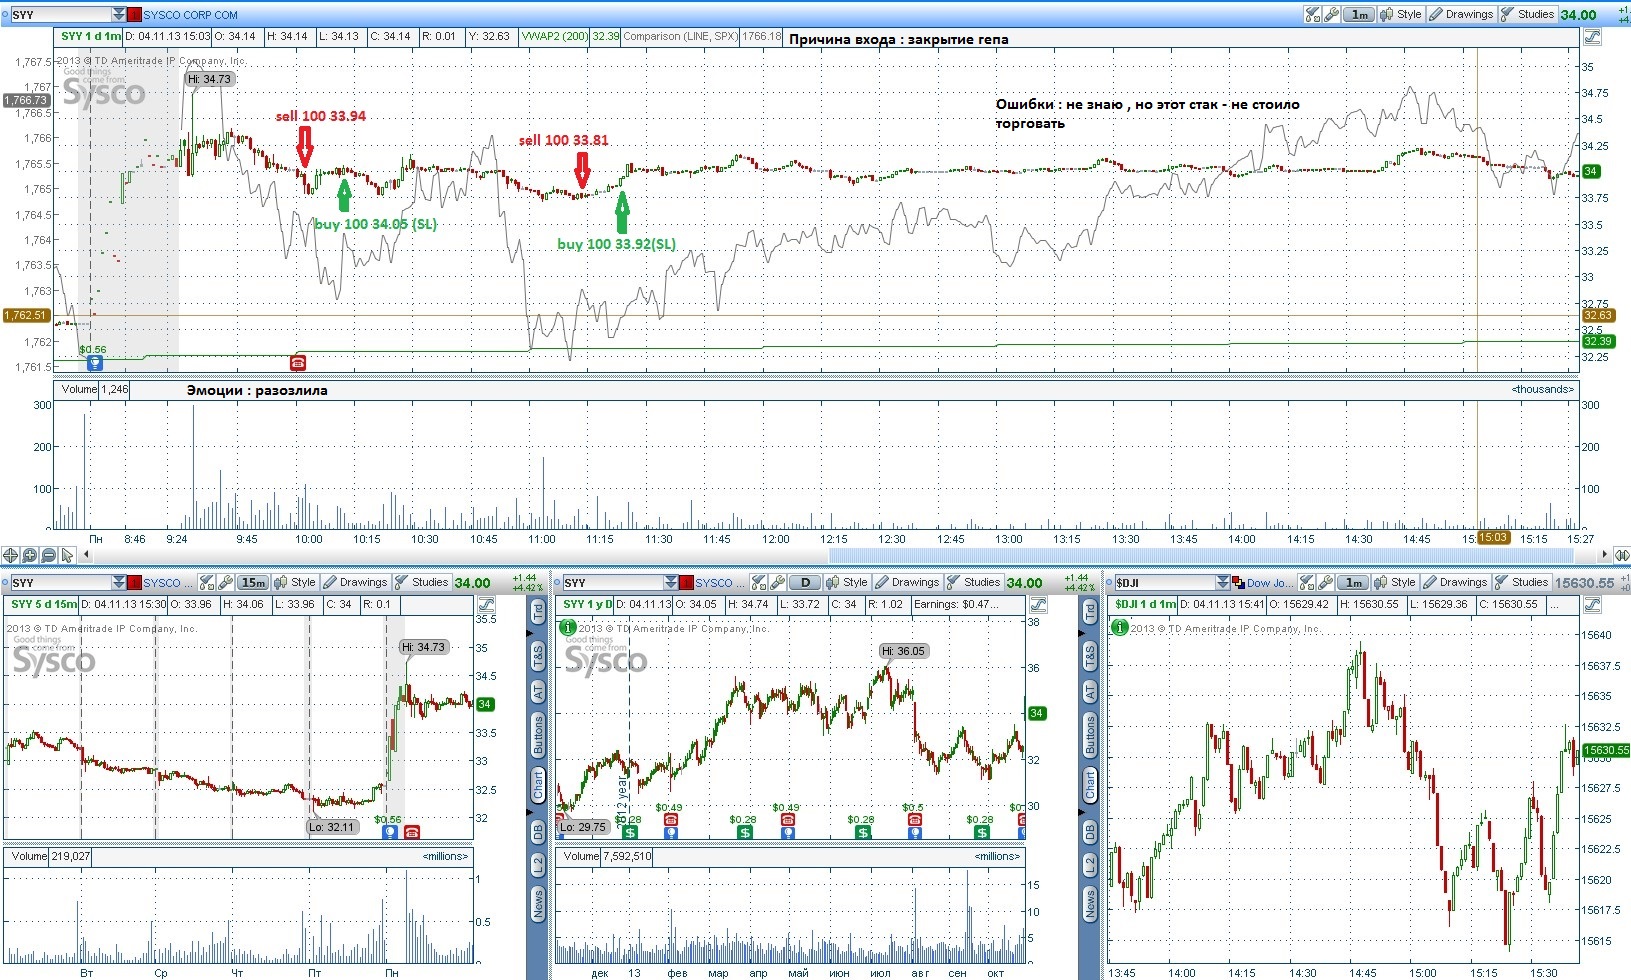1631x980 pixels.
Task: Click the zoom-in magnifier below the top chart
Action: pos(30,555)
